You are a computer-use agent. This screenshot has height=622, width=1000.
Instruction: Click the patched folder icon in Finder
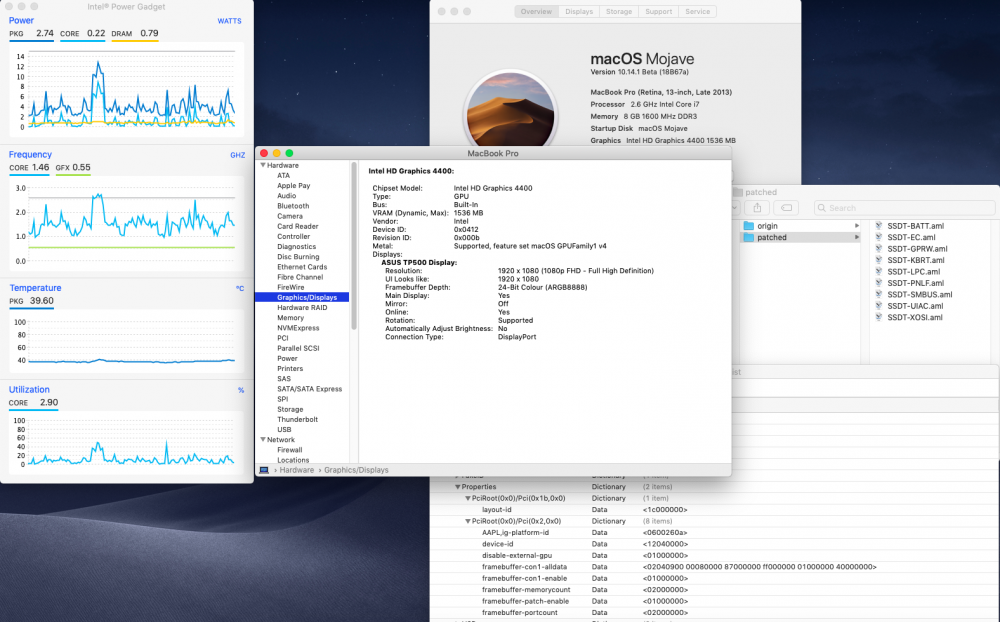(749, 237)
